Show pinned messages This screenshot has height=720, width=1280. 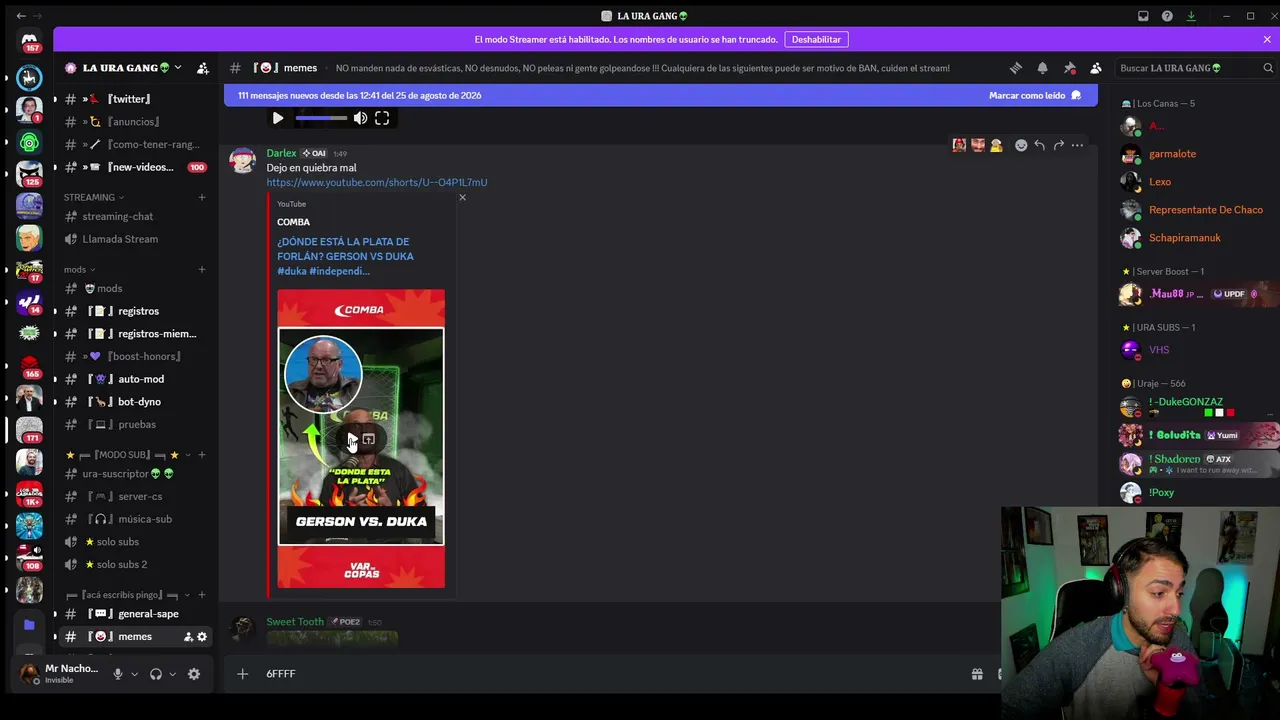pyautogui.click(x=1069, y=68)
